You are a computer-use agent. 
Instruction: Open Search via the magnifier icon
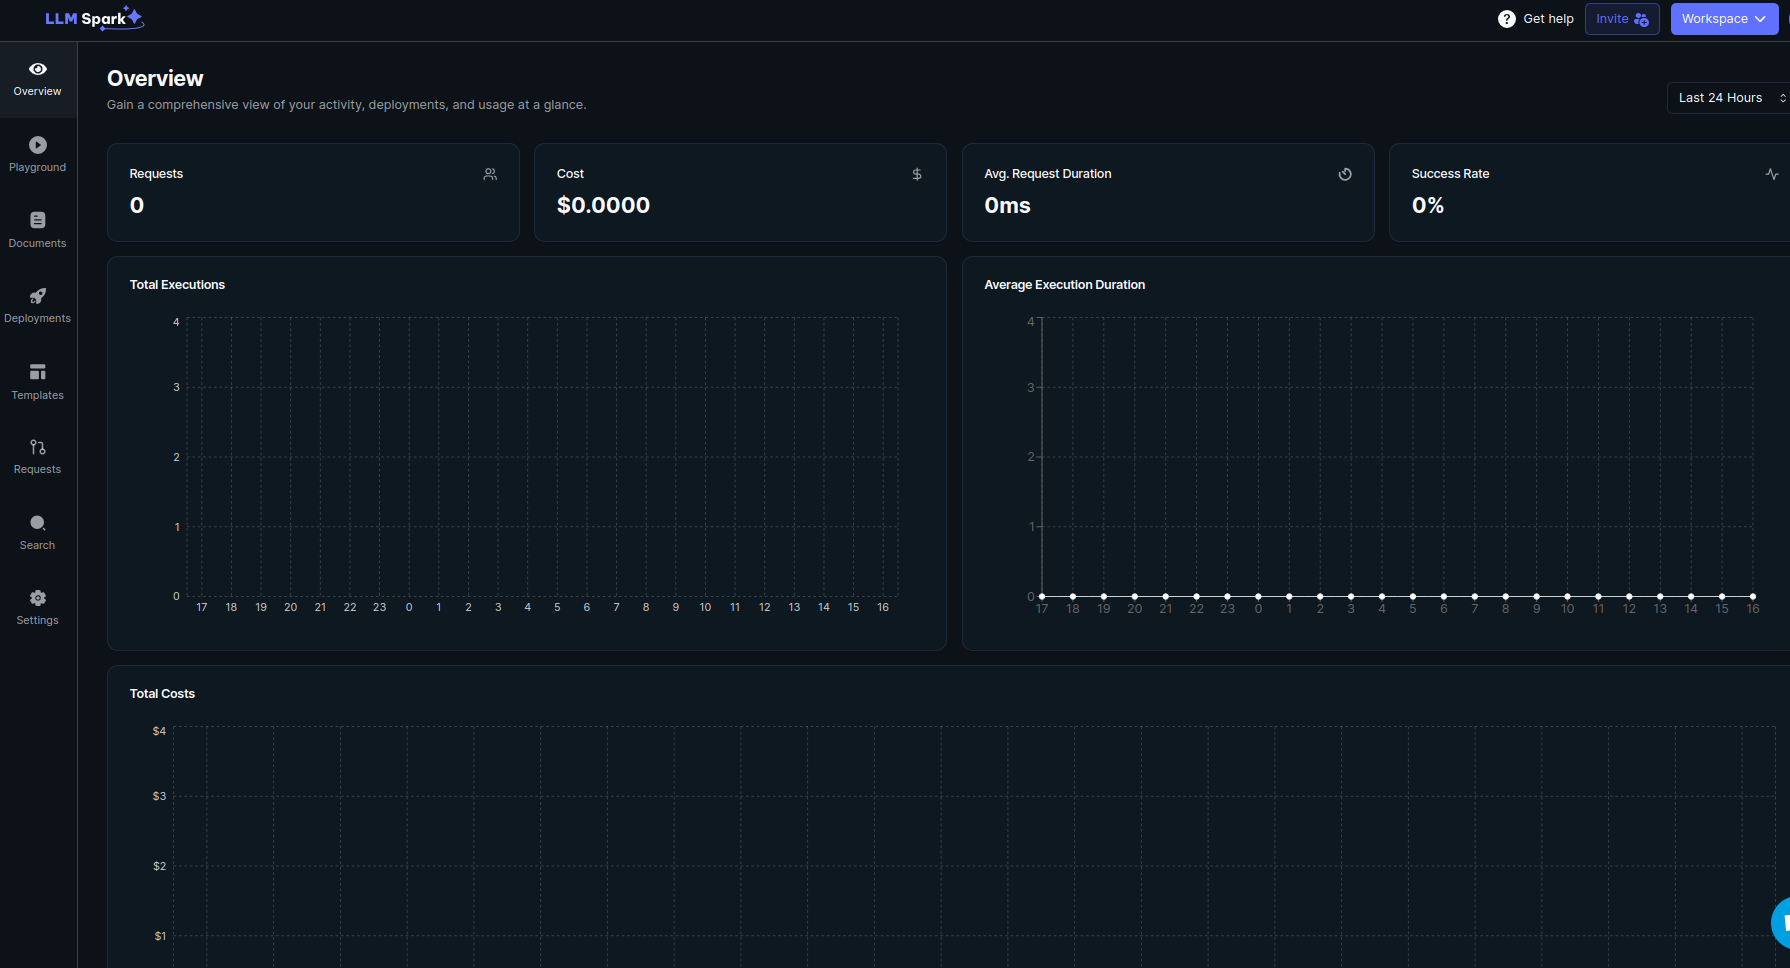(38, 523)
